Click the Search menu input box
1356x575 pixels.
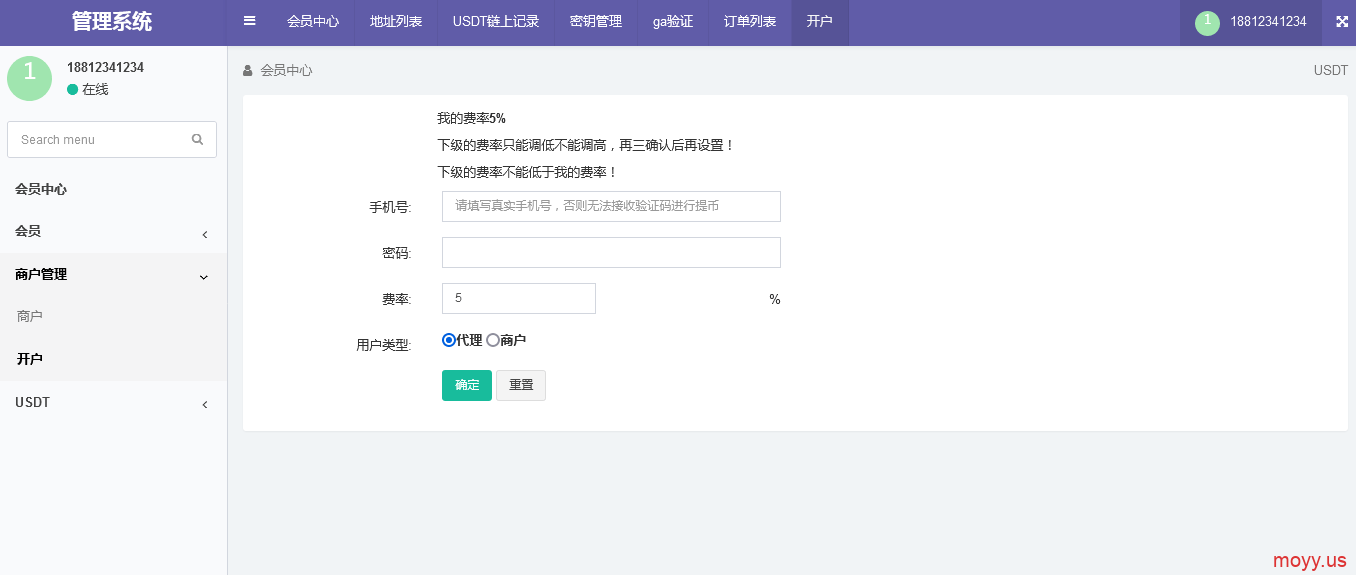tap(112, 140)
